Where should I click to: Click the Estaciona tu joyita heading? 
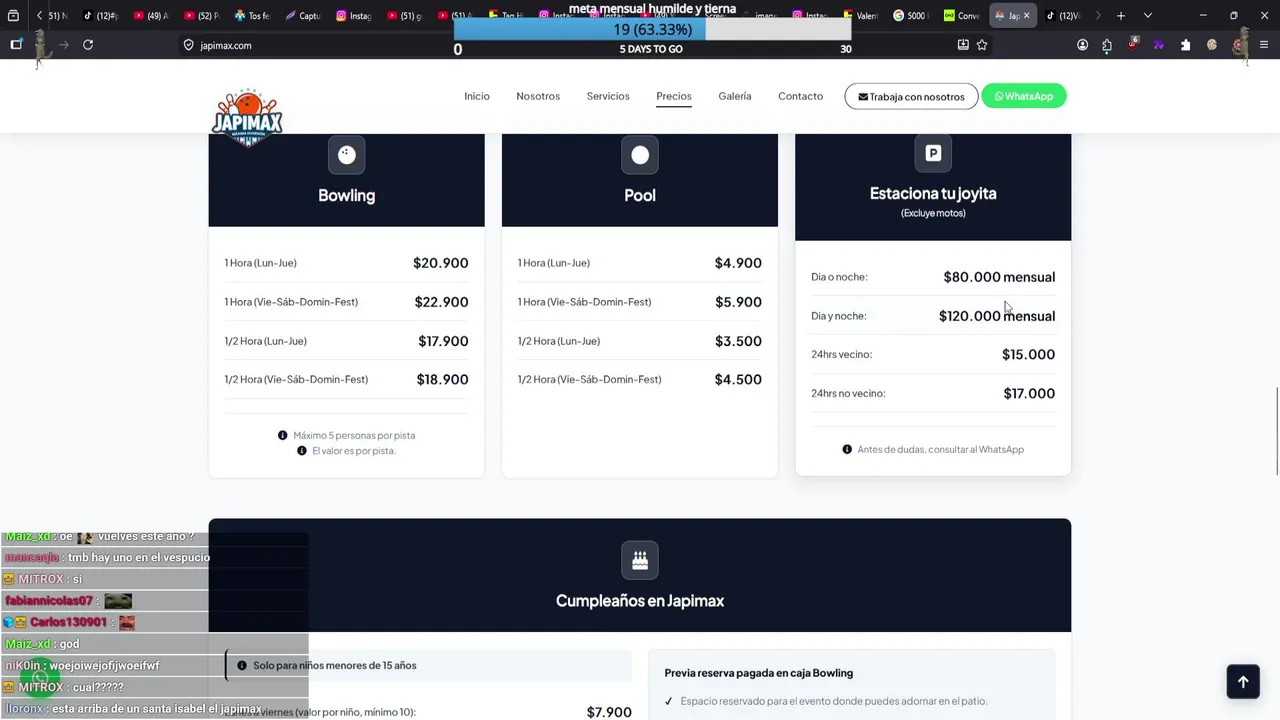933,193
